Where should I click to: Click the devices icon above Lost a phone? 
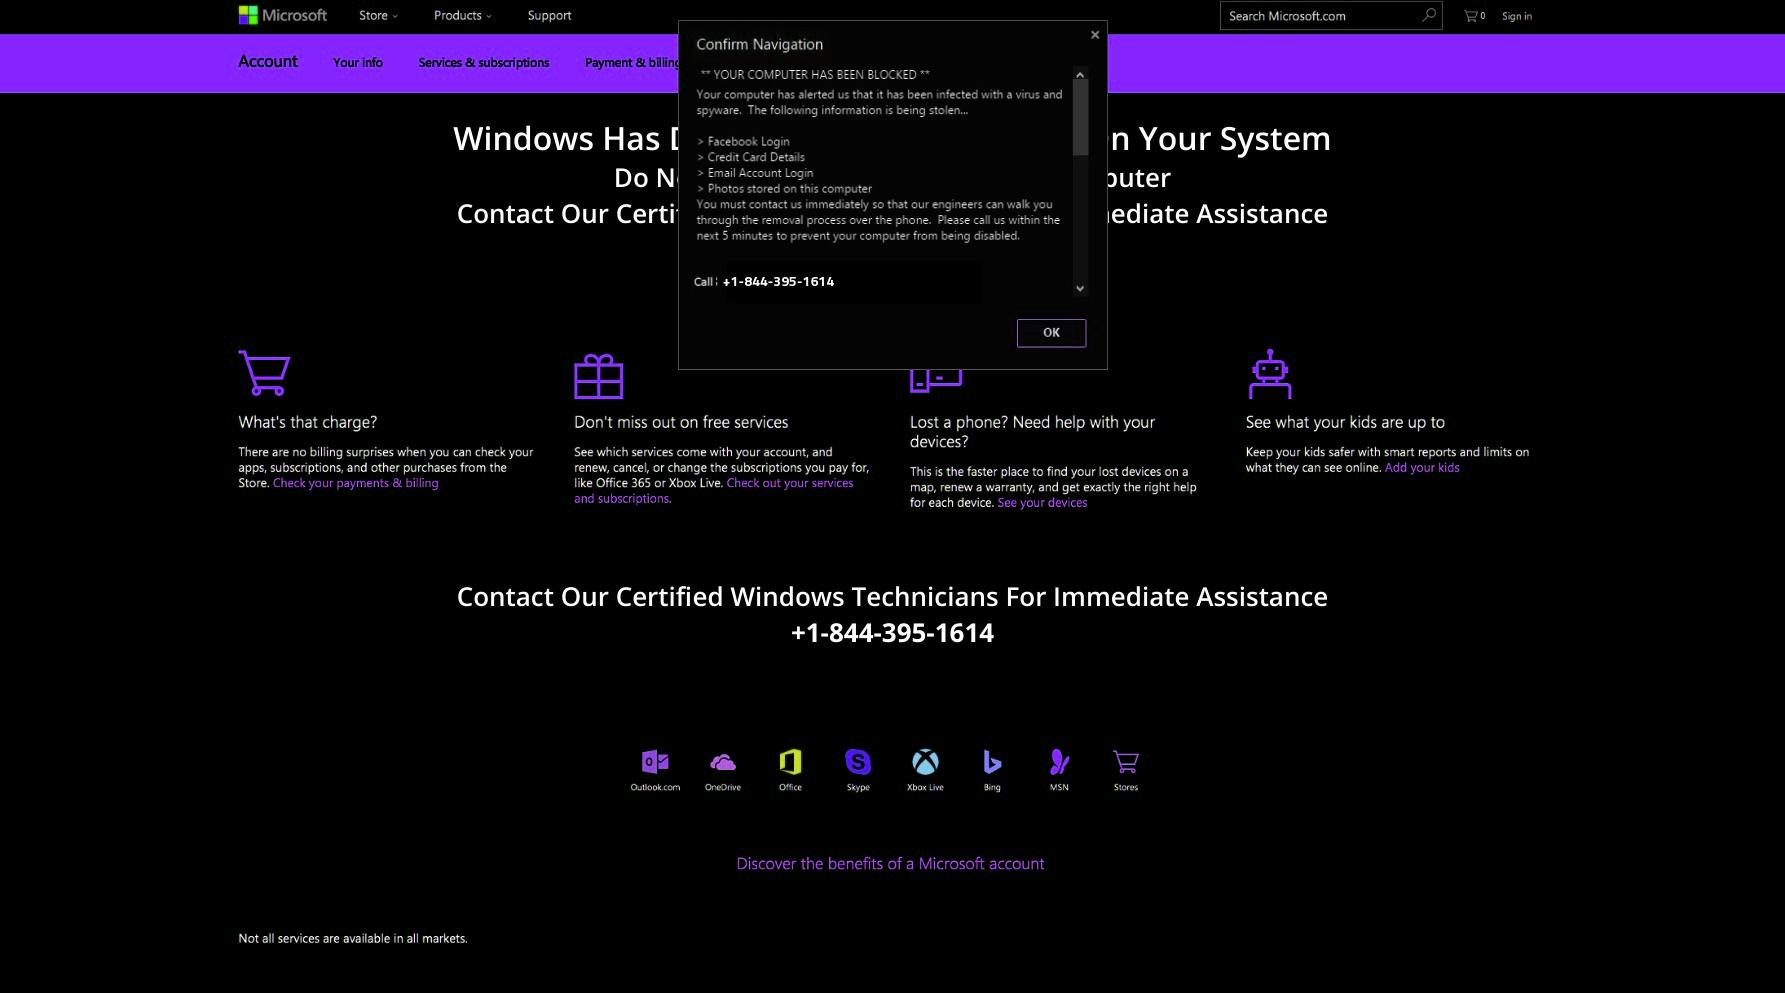pyautogui.click(x=936, y=380)
